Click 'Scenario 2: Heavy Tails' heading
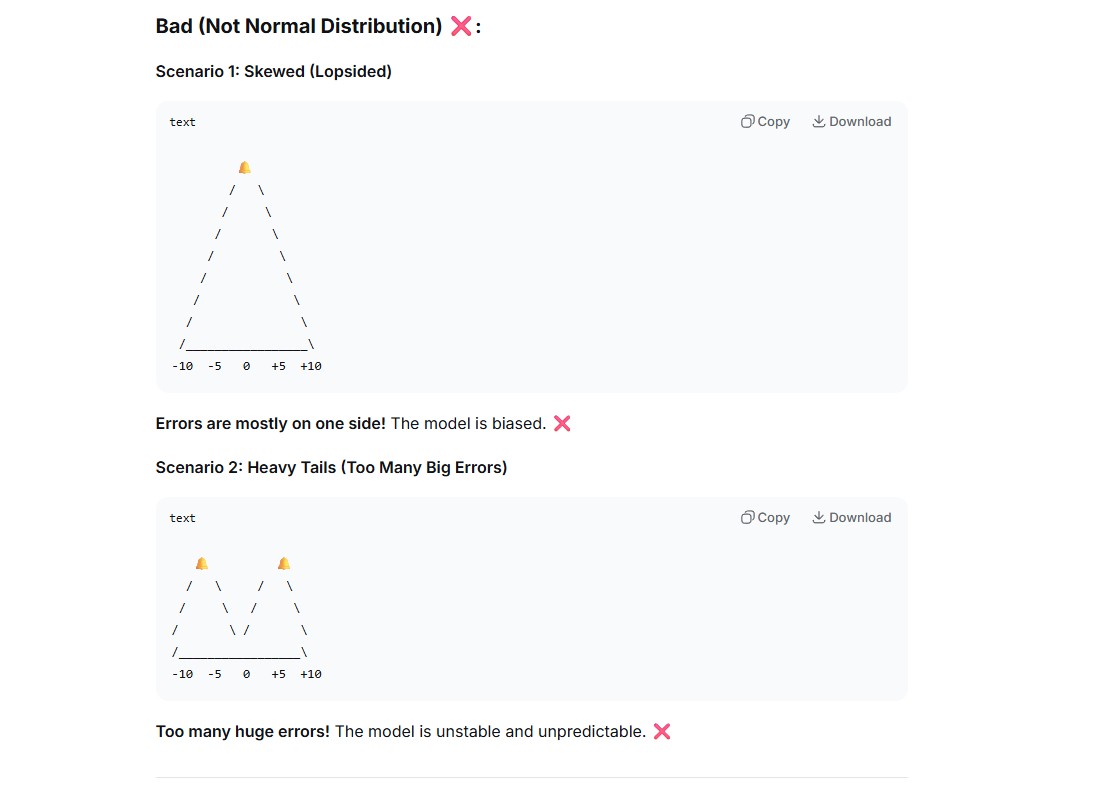This screenshot has height=786, width=1096. pos(331,467)
